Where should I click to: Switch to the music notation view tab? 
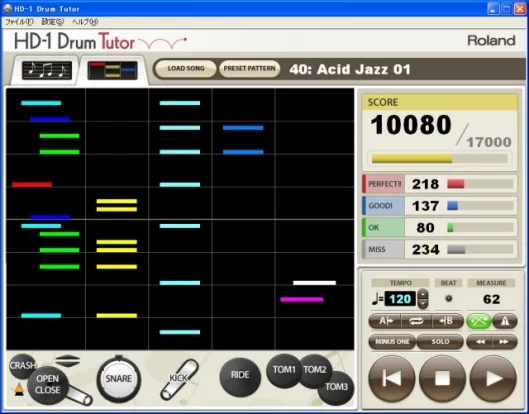point(47,71)
